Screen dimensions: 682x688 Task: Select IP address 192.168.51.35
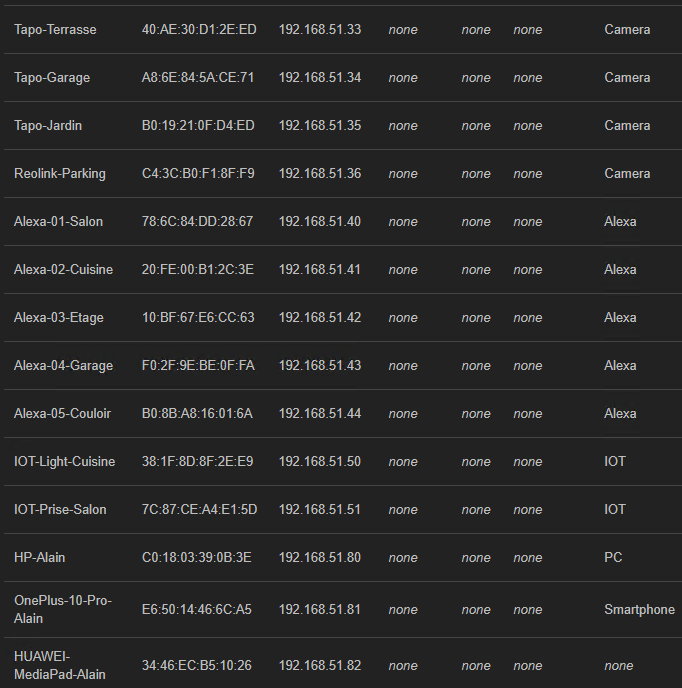319,125
